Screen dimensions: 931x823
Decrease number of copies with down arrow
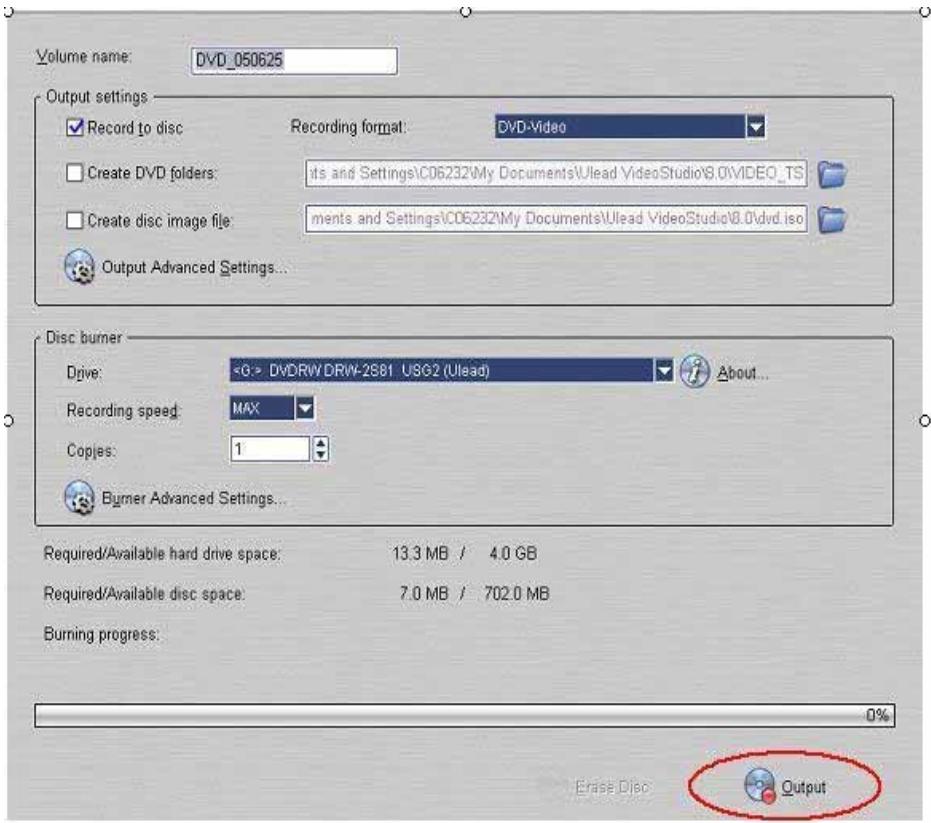[x=321, y=455]
